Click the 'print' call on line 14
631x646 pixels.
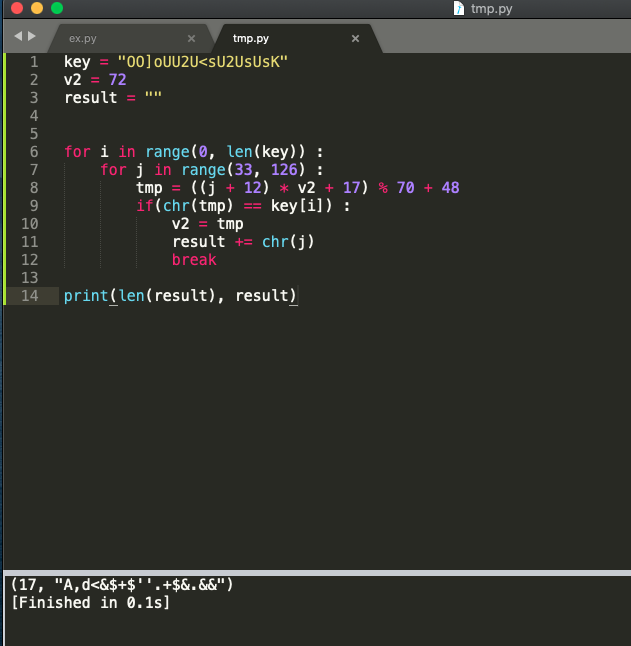pos(180,296)
